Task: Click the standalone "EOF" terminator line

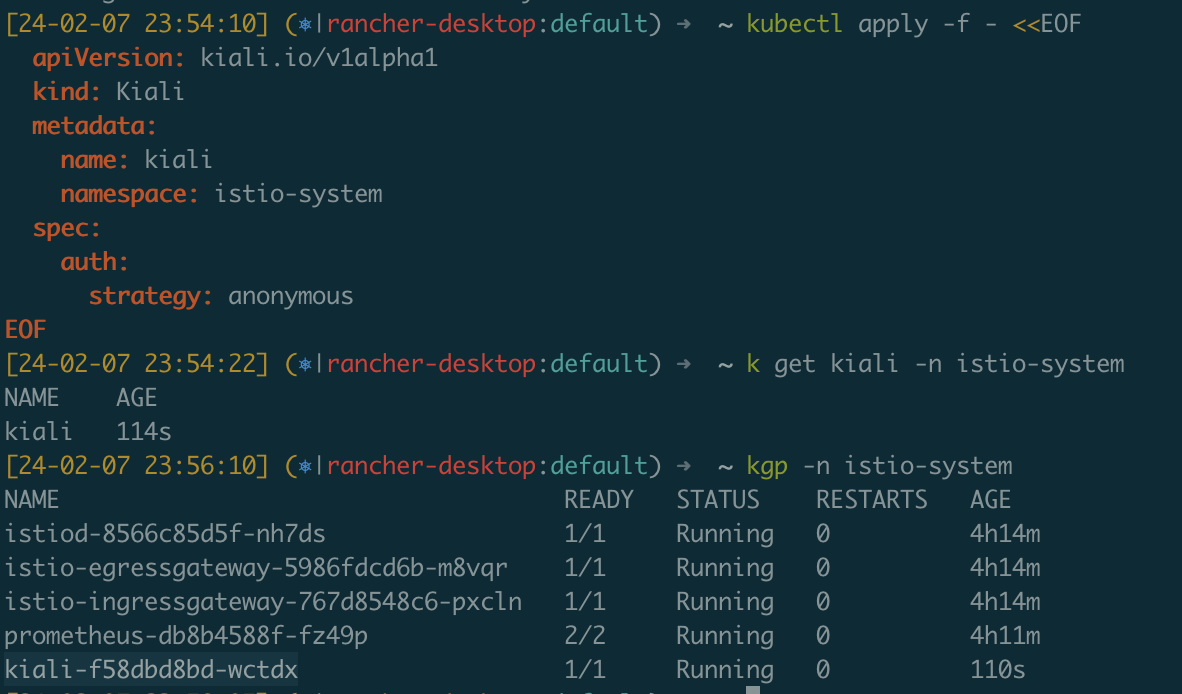Action: [26, 330]
